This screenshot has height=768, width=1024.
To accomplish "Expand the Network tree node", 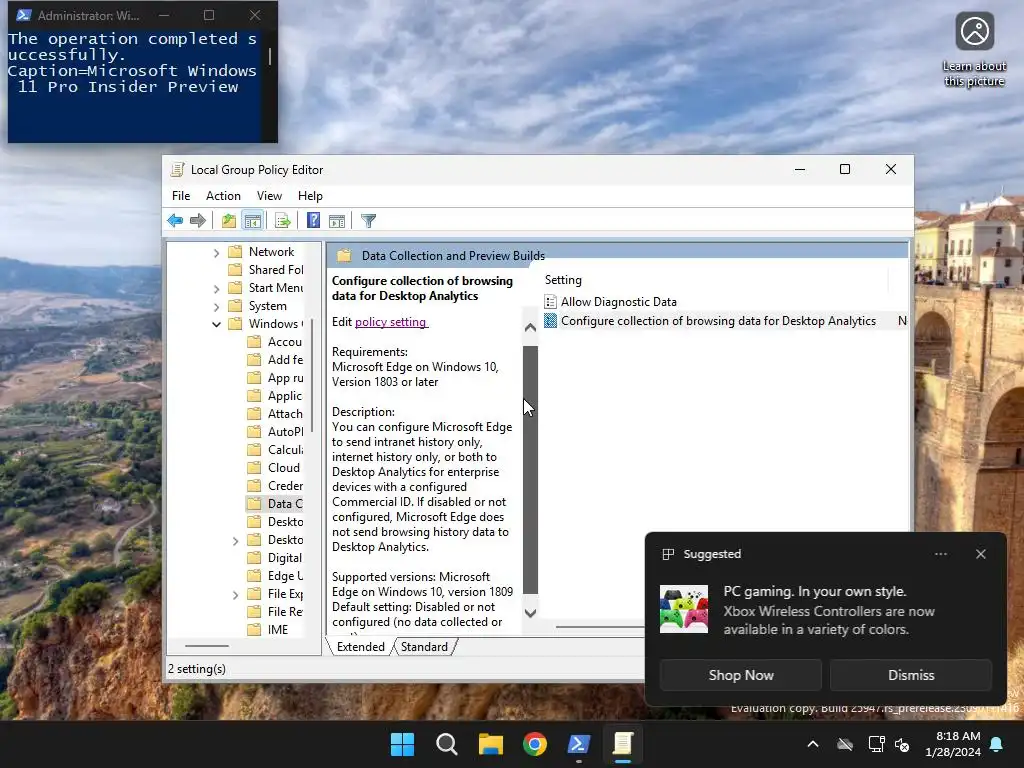I will coord(216,253).
